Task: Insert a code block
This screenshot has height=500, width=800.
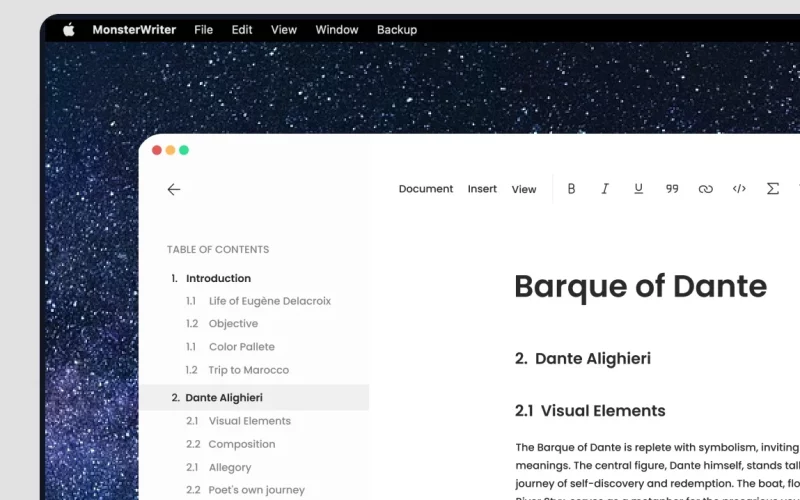Action: tap(739, 189)
